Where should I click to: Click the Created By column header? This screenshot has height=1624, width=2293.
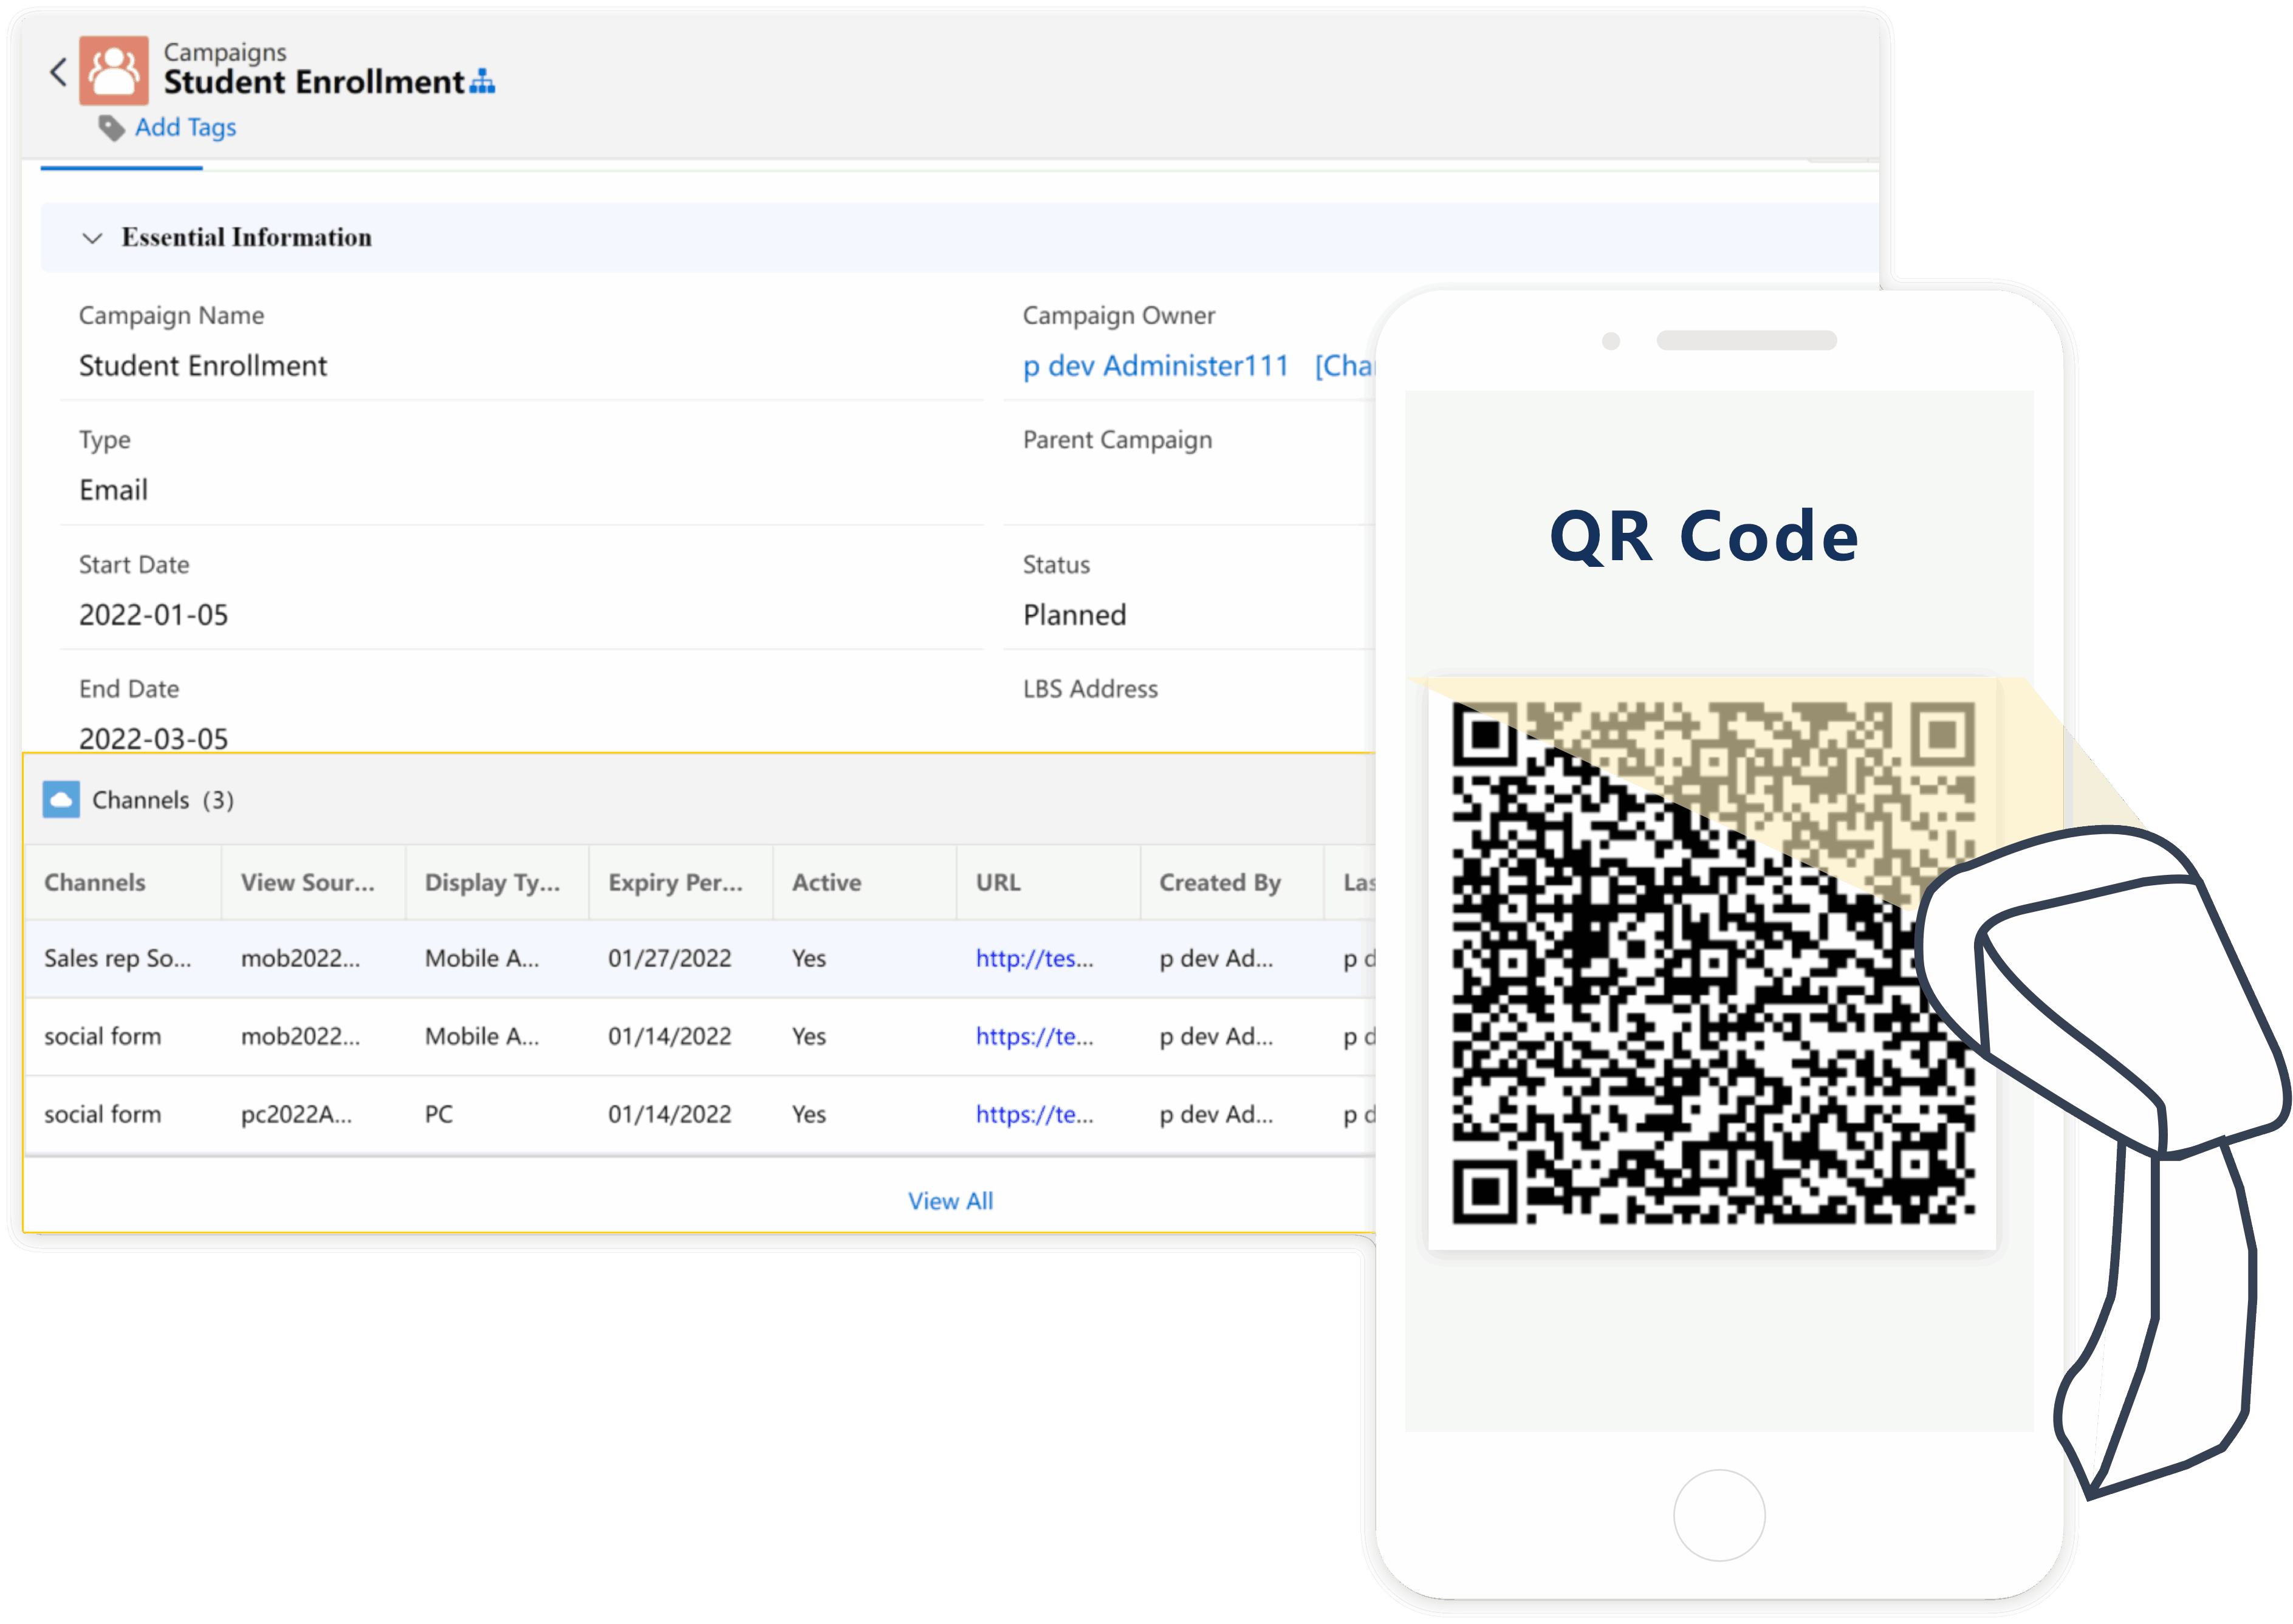pyautogui.click(x=1219, y=883)
